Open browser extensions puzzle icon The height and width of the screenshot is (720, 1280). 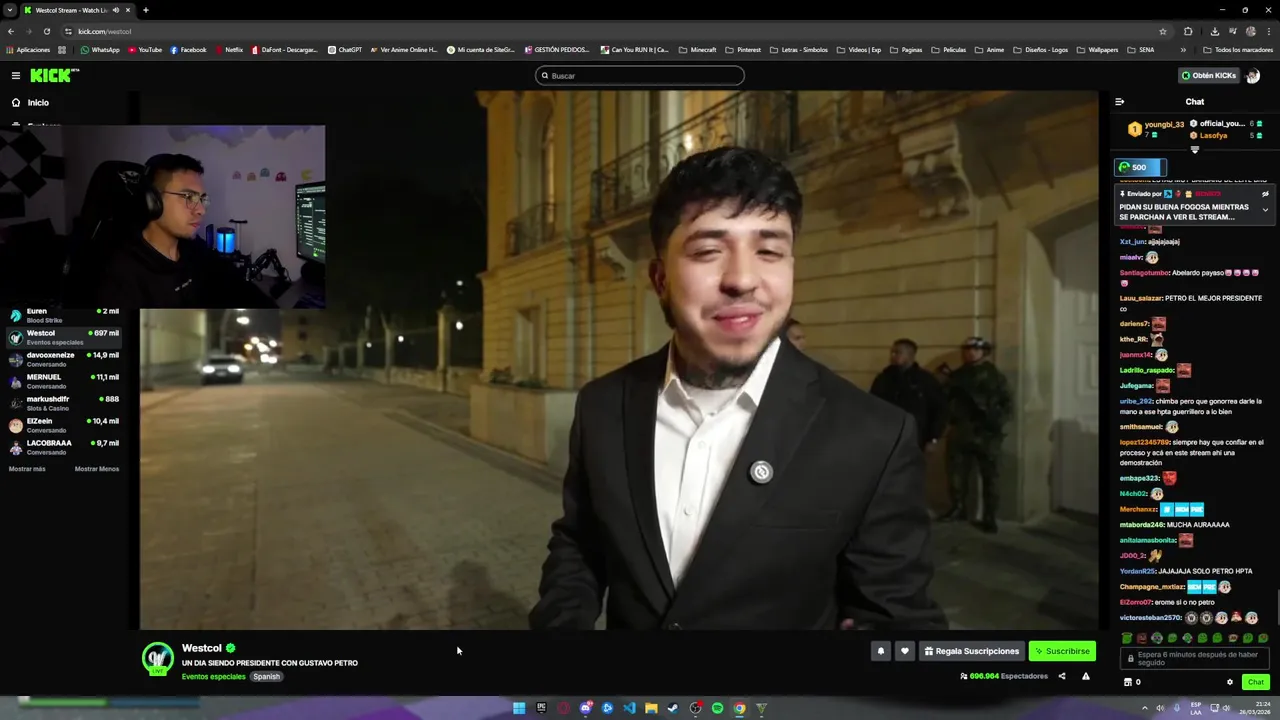point(1188,31)
